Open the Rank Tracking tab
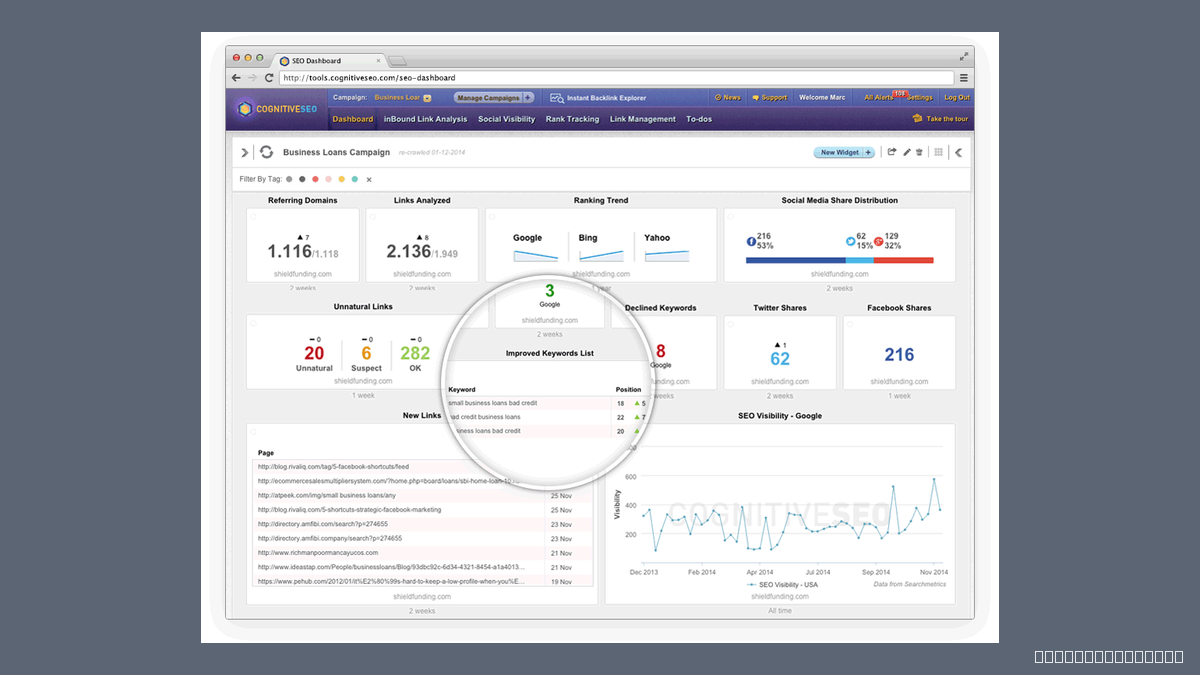 pos(572,119)
